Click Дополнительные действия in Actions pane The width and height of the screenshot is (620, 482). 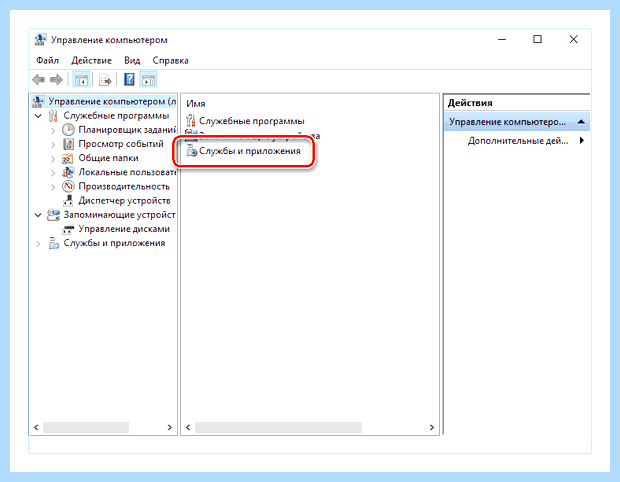tap(518, 141)
